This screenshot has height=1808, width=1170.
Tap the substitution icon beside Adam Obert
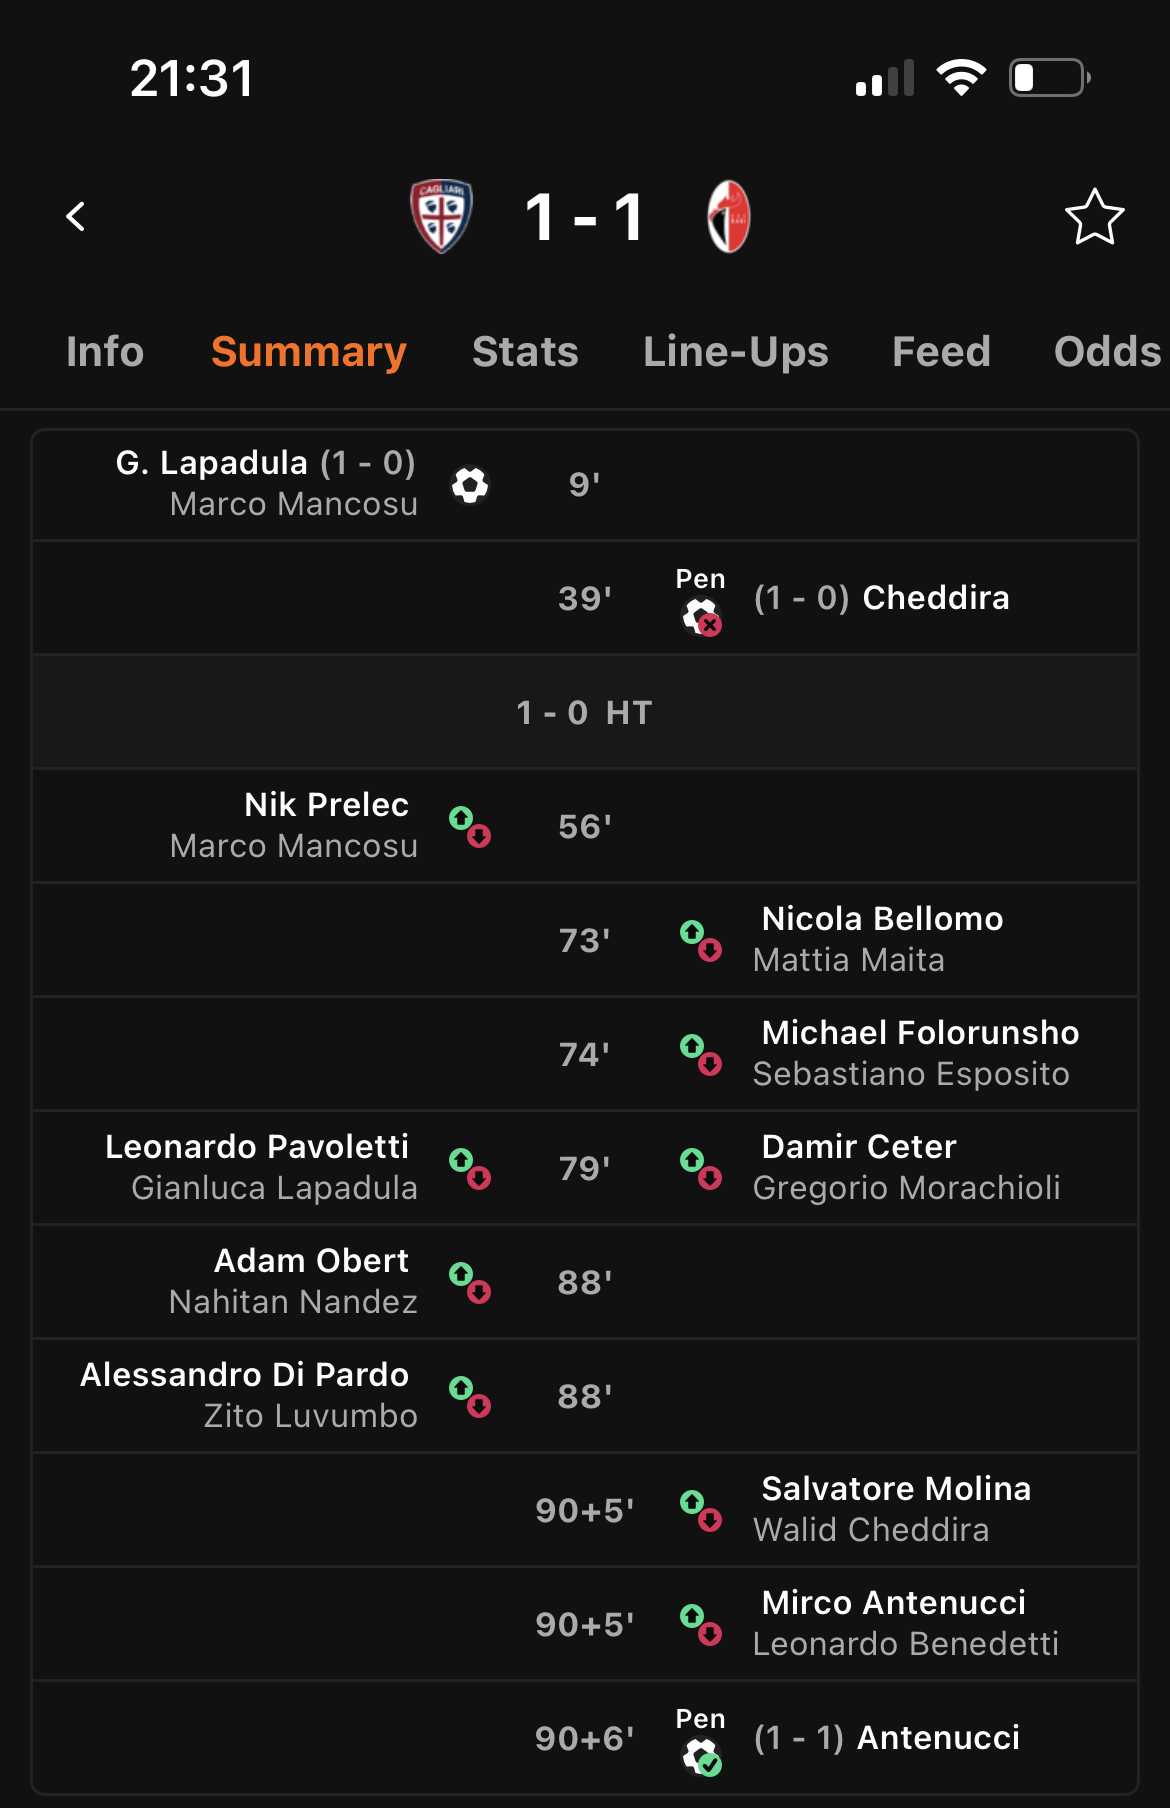pyautogui.click(x=470, y=1283)
